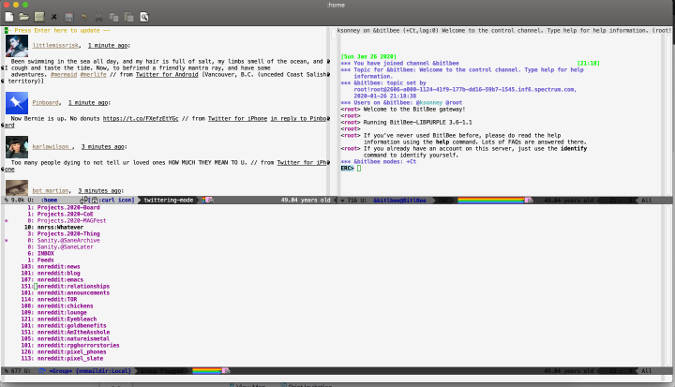The height and width of the screenshot is (387, 675).
Task: Open the nnreddit:lounge group
Action: point(62,313)
